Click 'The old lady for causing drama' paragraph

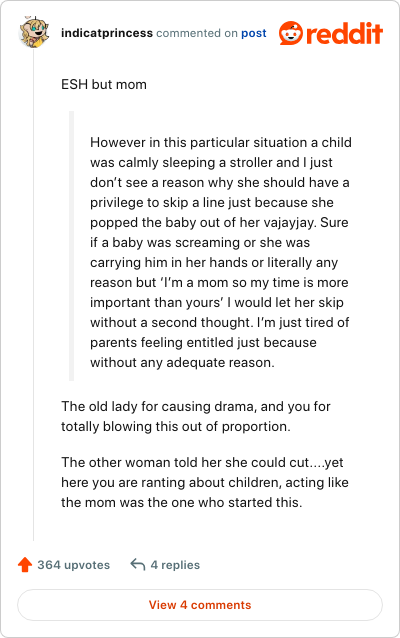(x=196, y=416)
